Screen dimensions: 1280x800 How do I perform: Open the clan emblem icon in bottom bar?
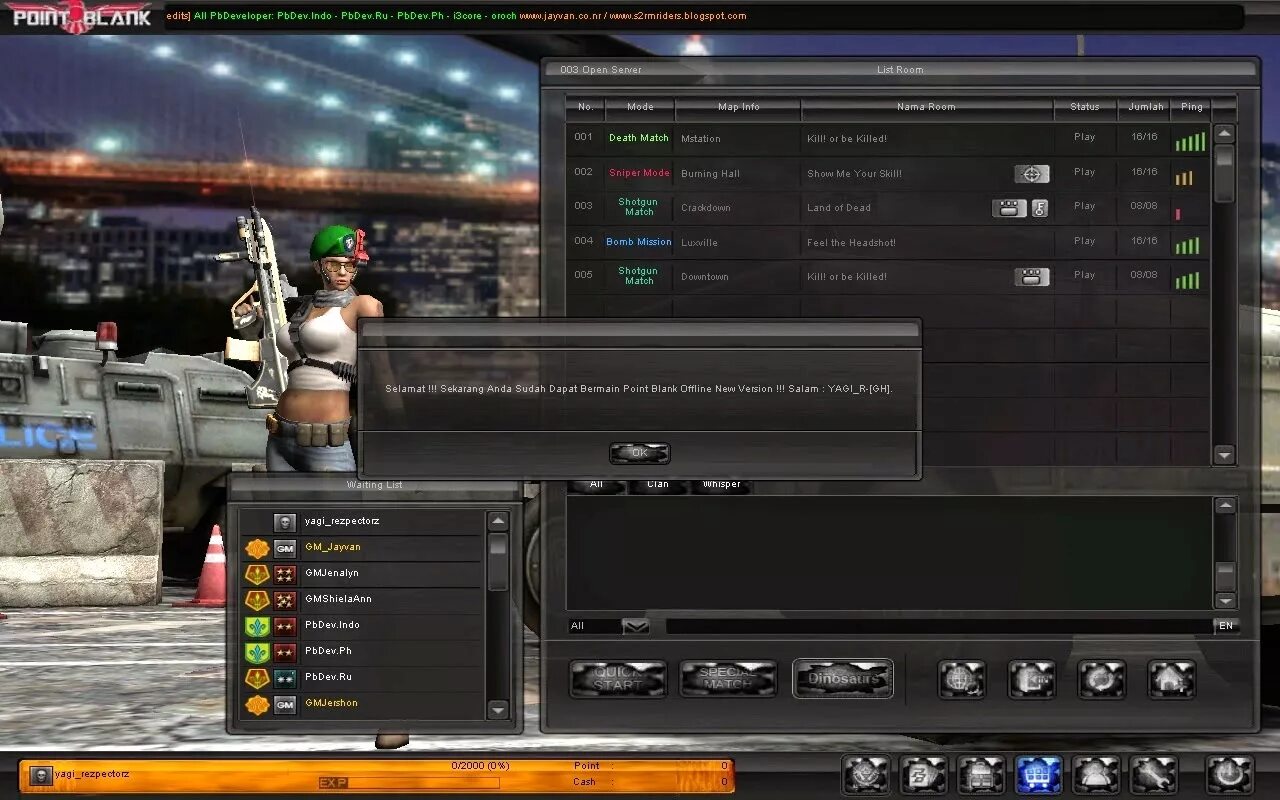[866, 775]
